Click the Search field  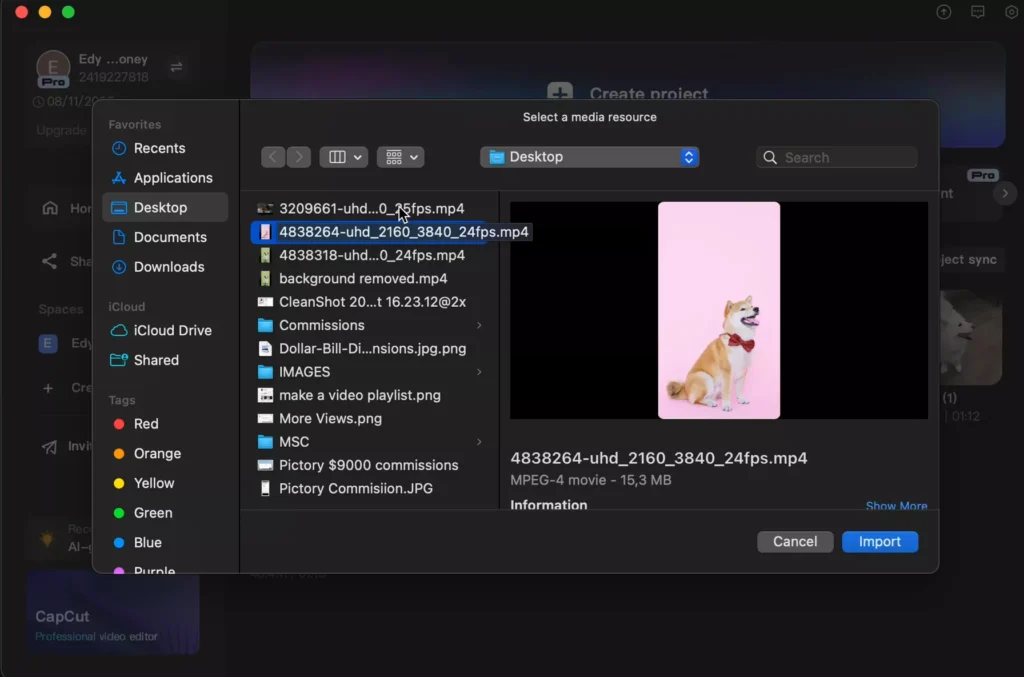837,157
